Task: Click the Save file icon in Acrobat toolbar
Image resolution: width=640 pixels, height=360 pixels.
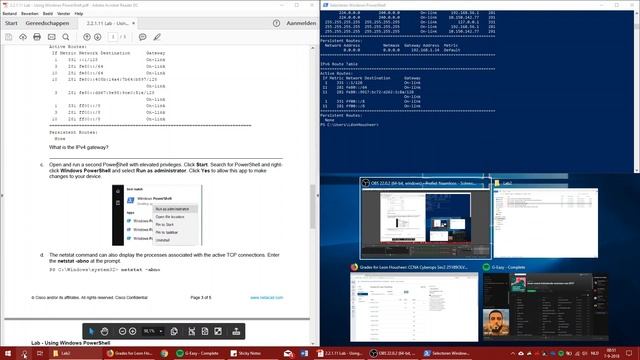Action: [x=9, y=37]
